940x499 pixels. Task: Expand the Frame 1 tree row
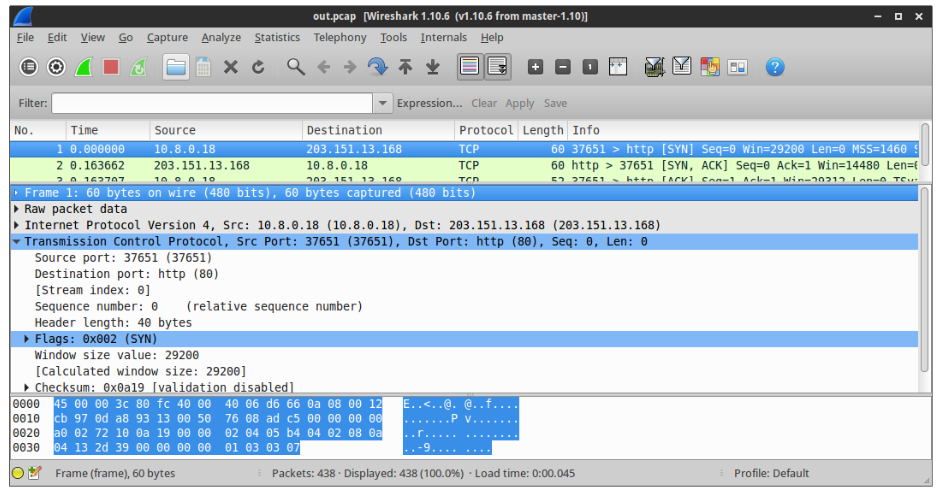click(x=16, y=193)
